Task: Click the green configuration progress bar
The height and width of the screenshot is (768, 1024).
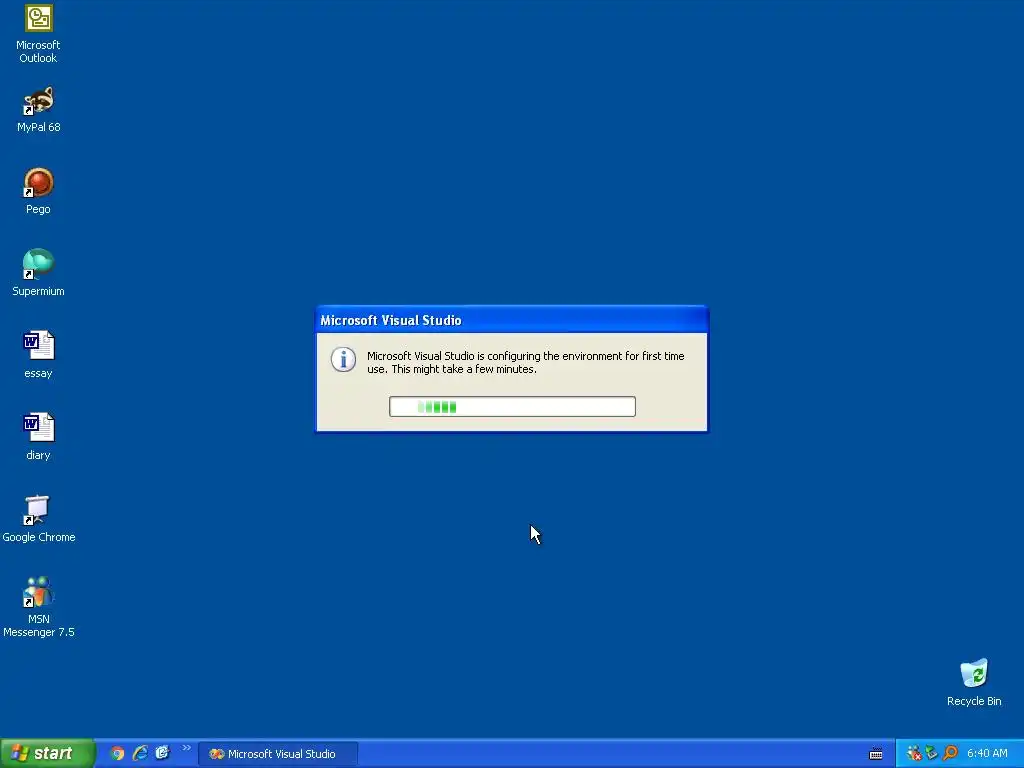Action: pos(512,407)
